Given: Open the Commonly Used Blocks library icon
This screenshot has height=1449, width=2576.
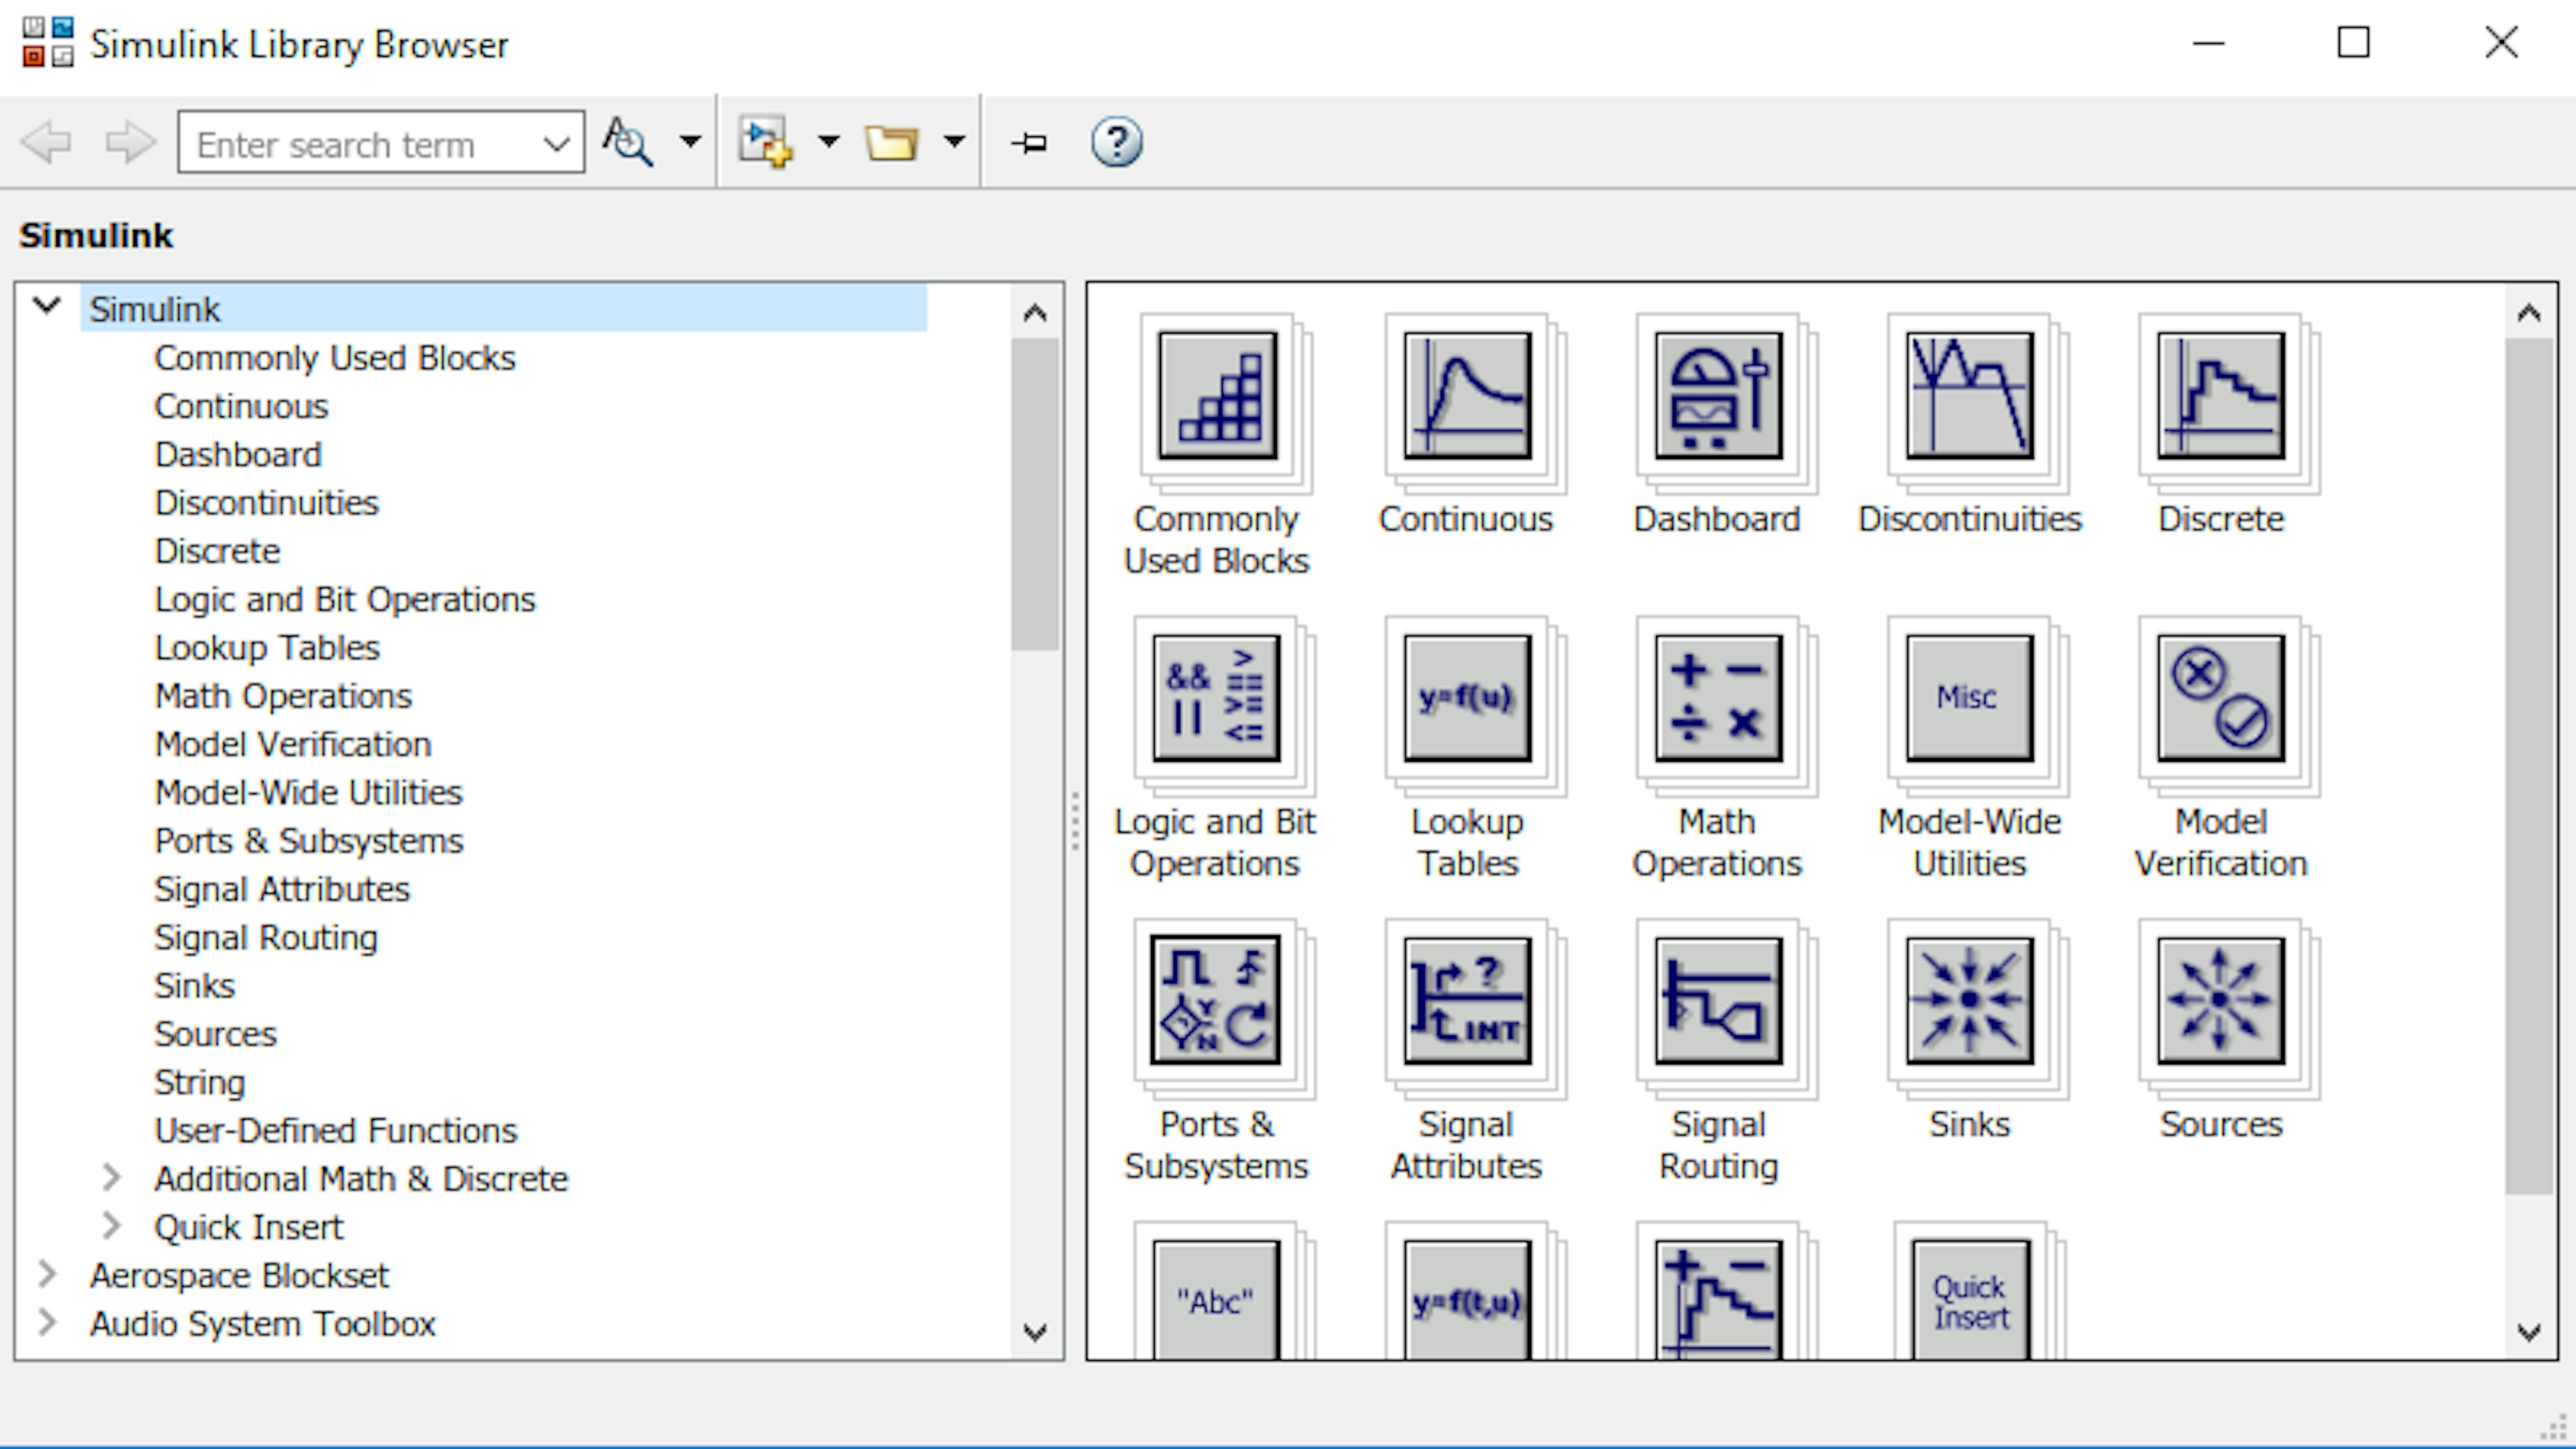Looking at the screenshot, I should click(x=1218, y=396).
